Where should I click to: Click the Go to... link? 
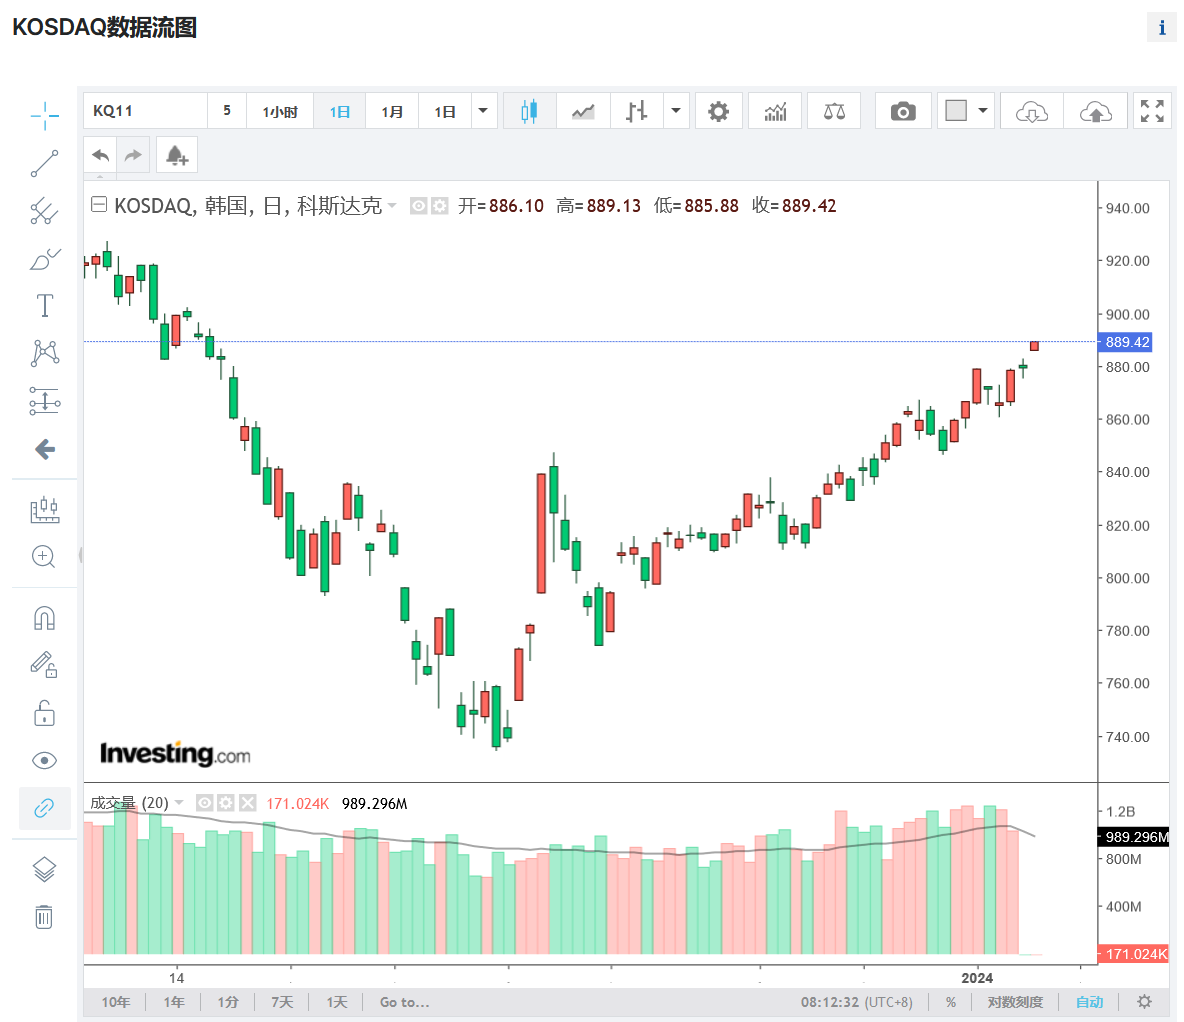(404, 1002)
